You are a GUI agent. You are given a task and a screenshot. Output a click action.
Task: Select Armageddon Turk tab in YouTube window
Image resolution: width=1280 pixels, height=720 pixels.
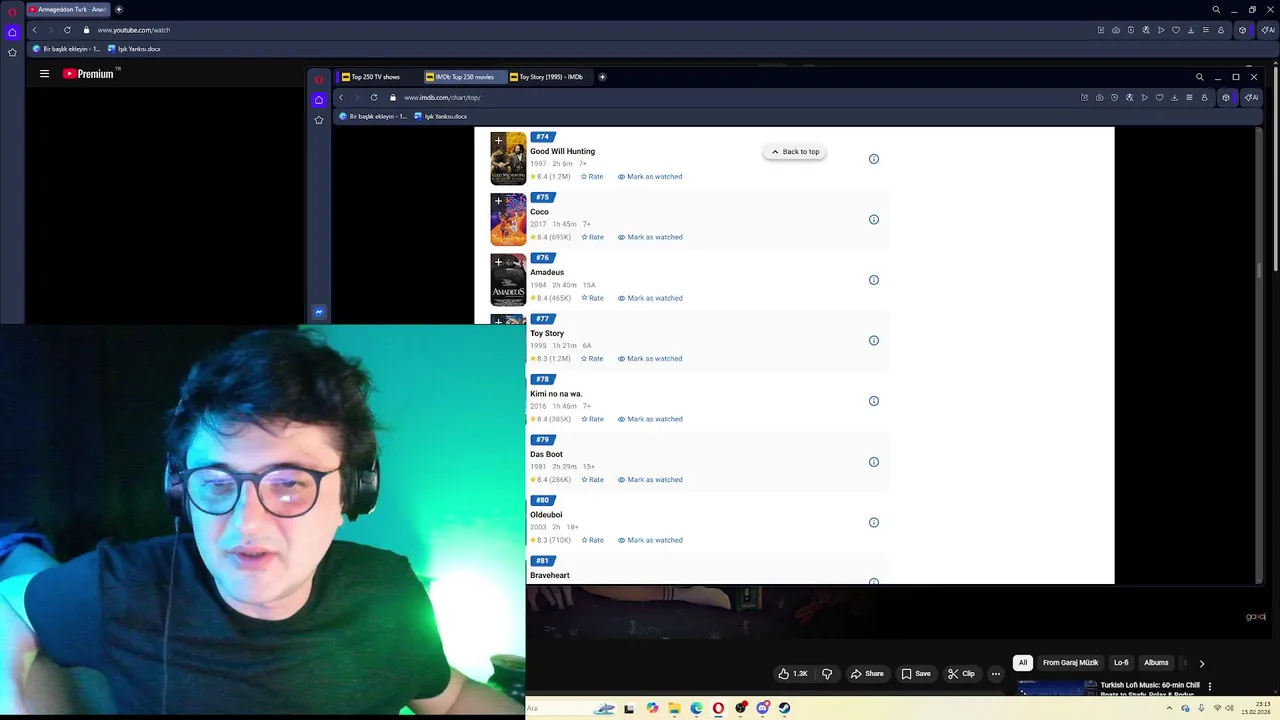(x=66, y=9)
